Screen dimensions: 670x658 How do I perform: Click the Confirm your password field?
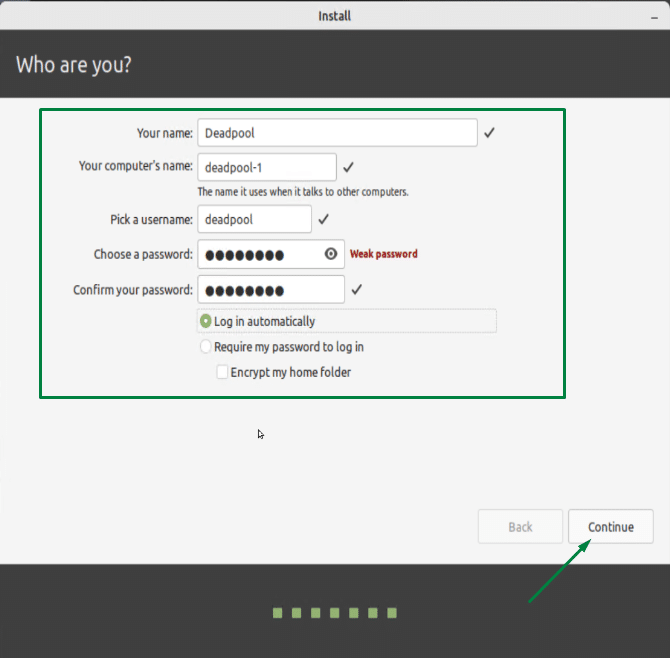pos(271,290)
